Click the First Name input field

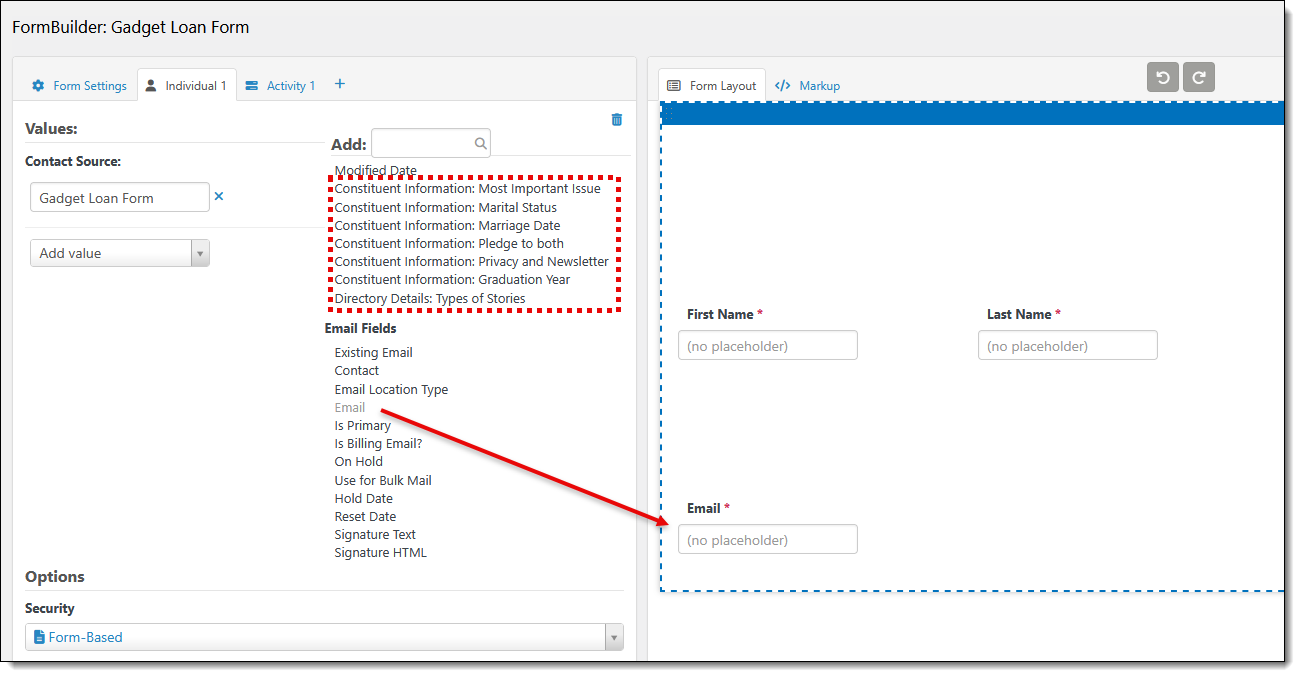click(767, 346)
